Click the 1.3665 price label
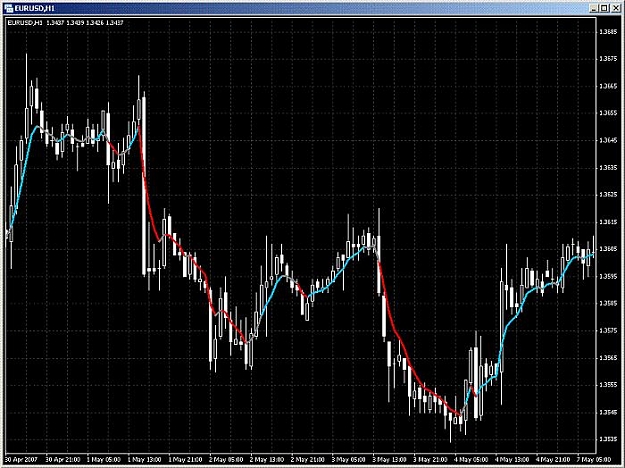The width and height of the screenshot is (625, 468). (x=608, y=86)
